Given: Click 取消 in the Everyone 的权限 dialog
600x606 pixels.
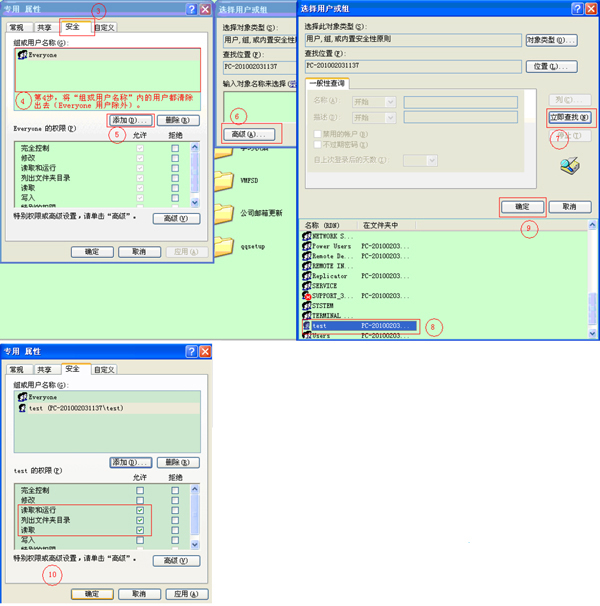Looking at the screenshot, I should tap(140, 252).
